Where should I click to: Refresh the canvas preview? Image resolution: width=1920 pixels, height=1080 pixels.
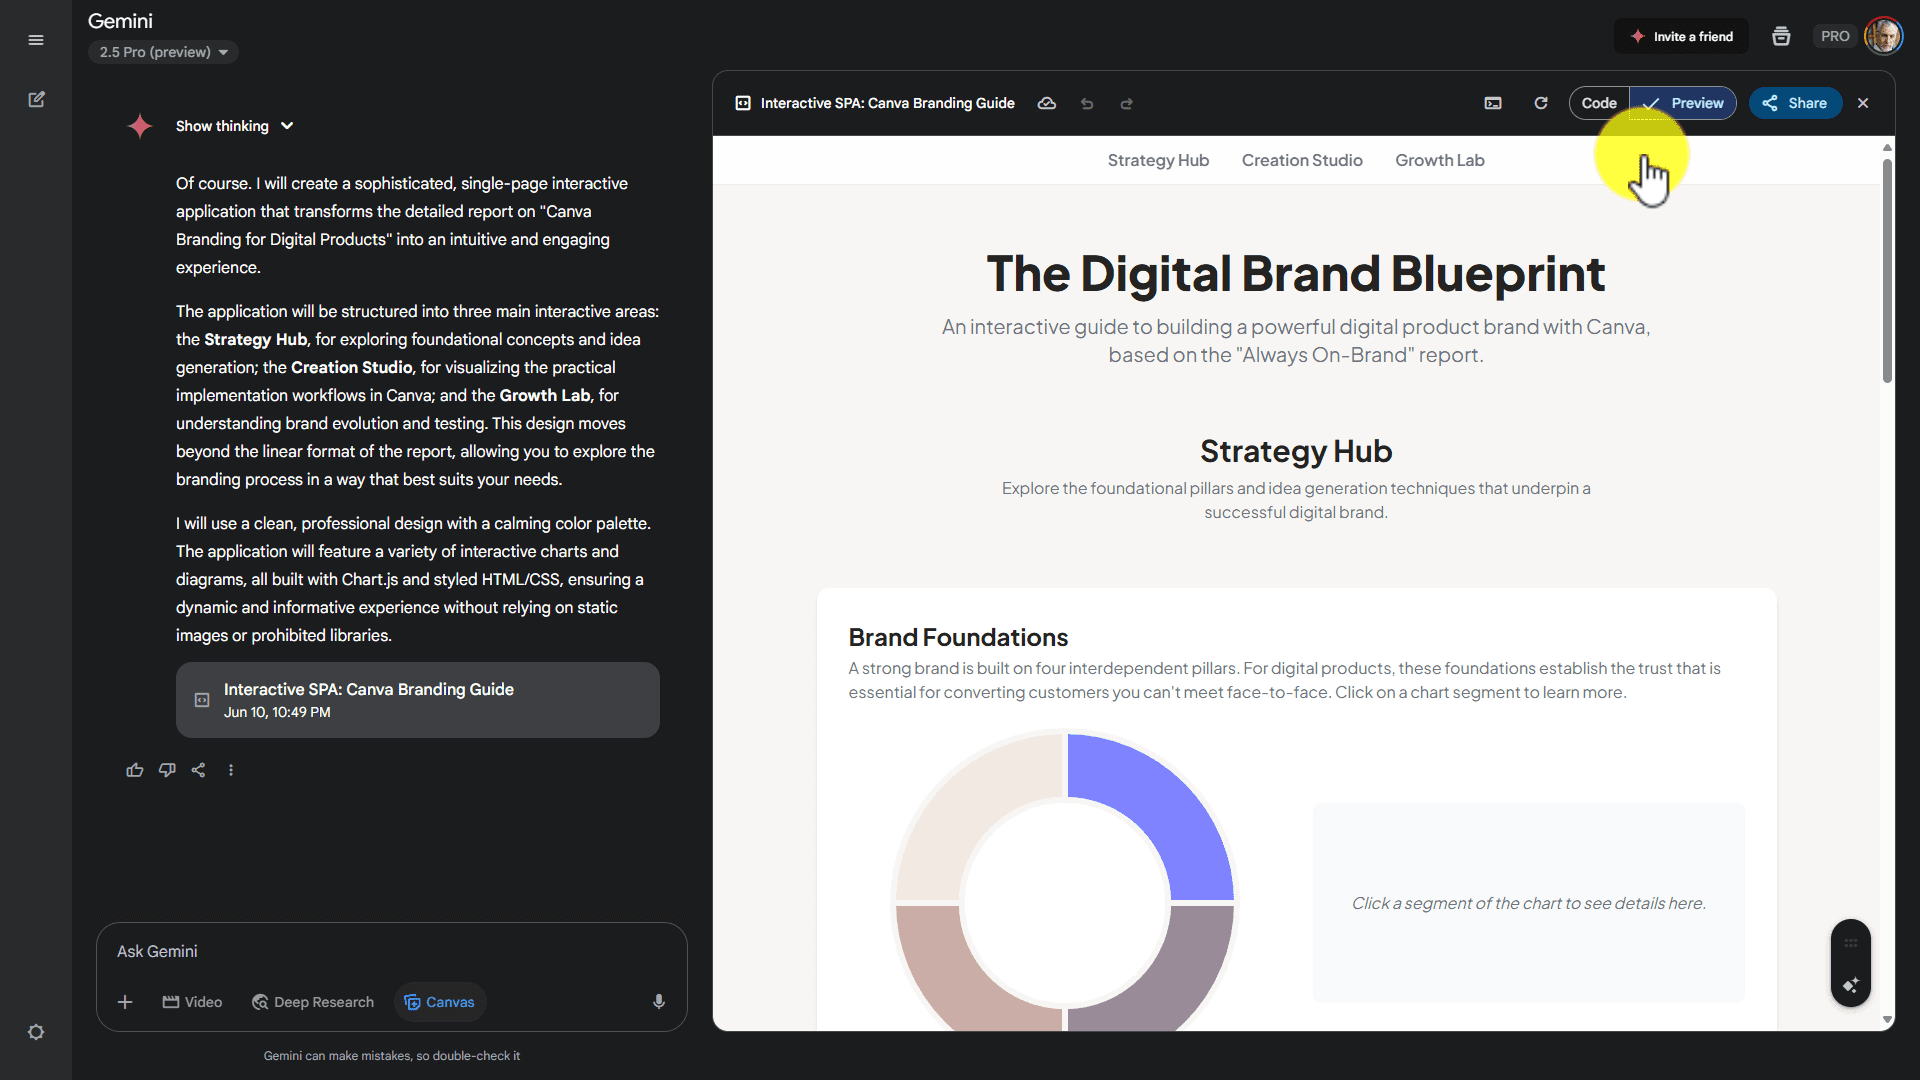1541,103
